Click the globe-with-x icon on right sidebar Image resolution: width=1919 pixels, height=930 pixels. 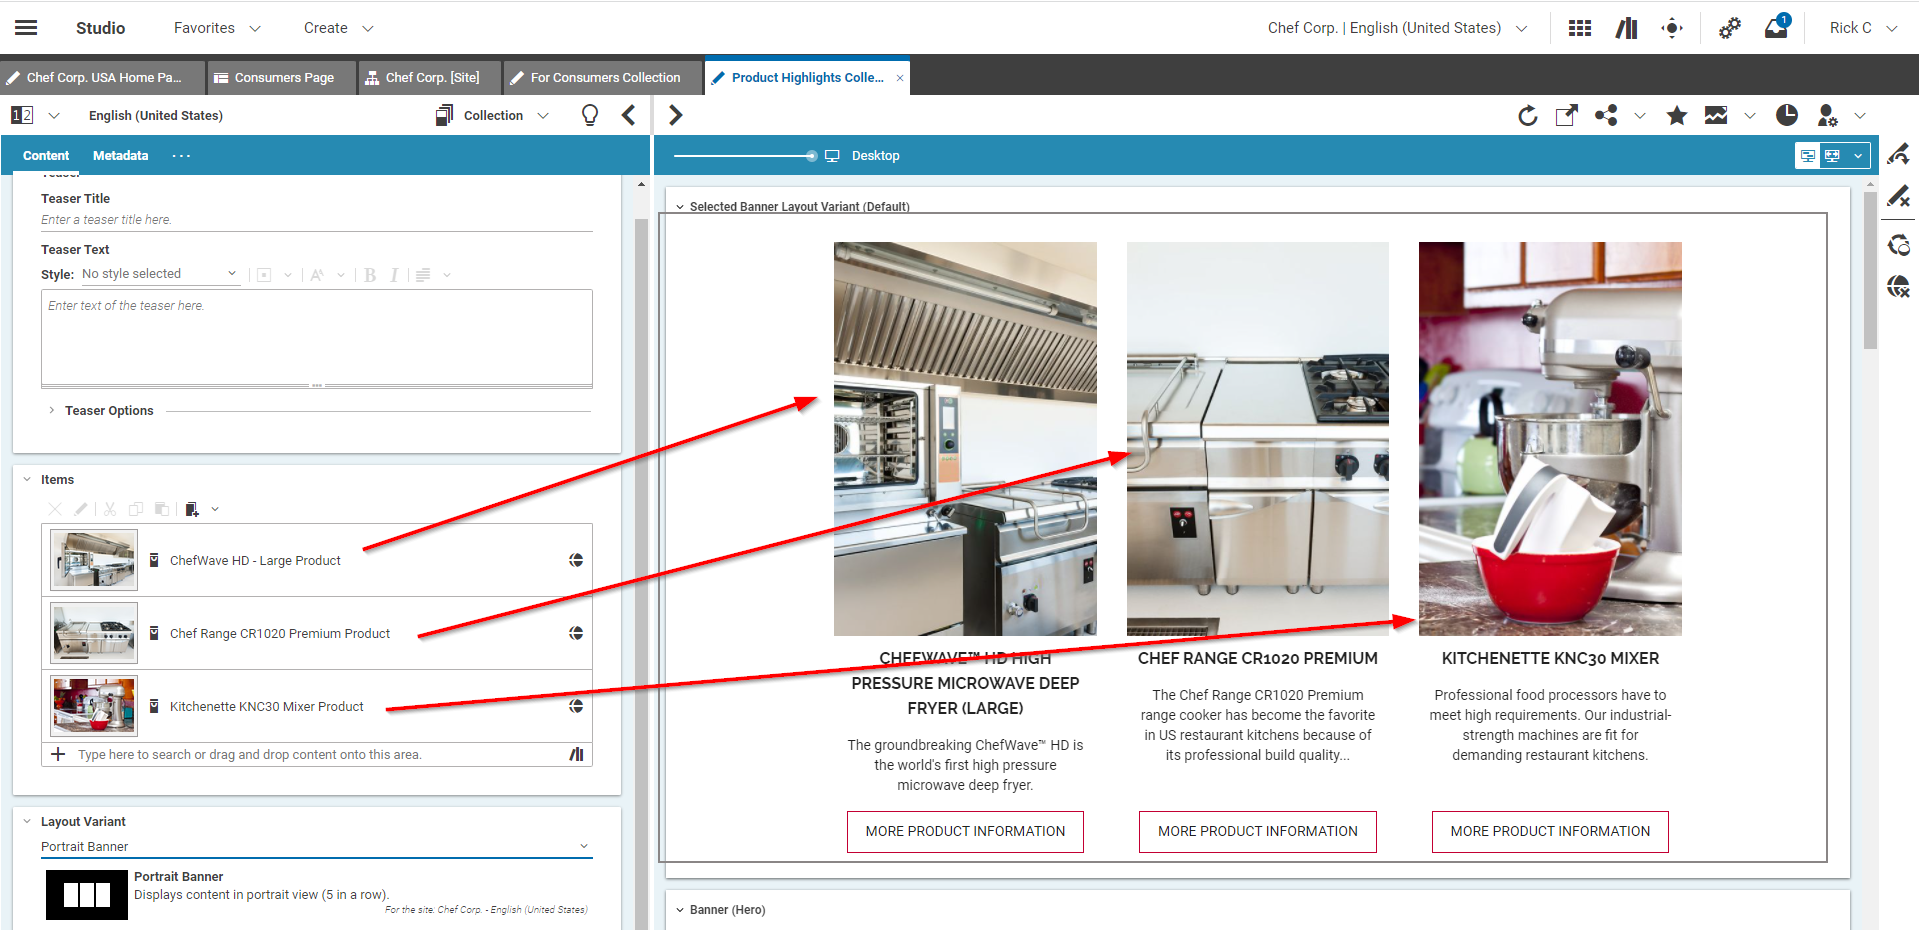(1898, 287)
